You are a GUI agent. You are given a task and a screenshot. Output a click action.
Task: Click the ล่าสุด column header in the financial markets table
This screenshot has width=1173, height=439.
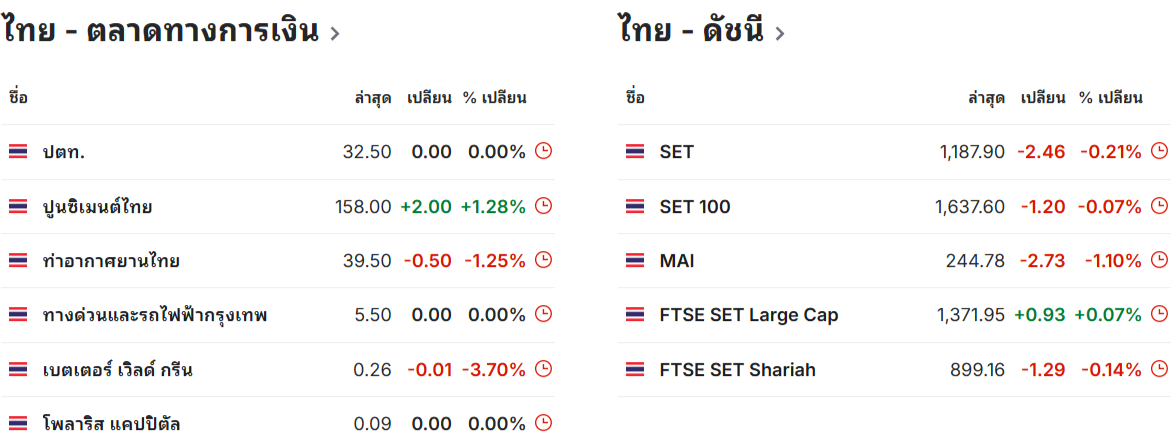point(373,97)
